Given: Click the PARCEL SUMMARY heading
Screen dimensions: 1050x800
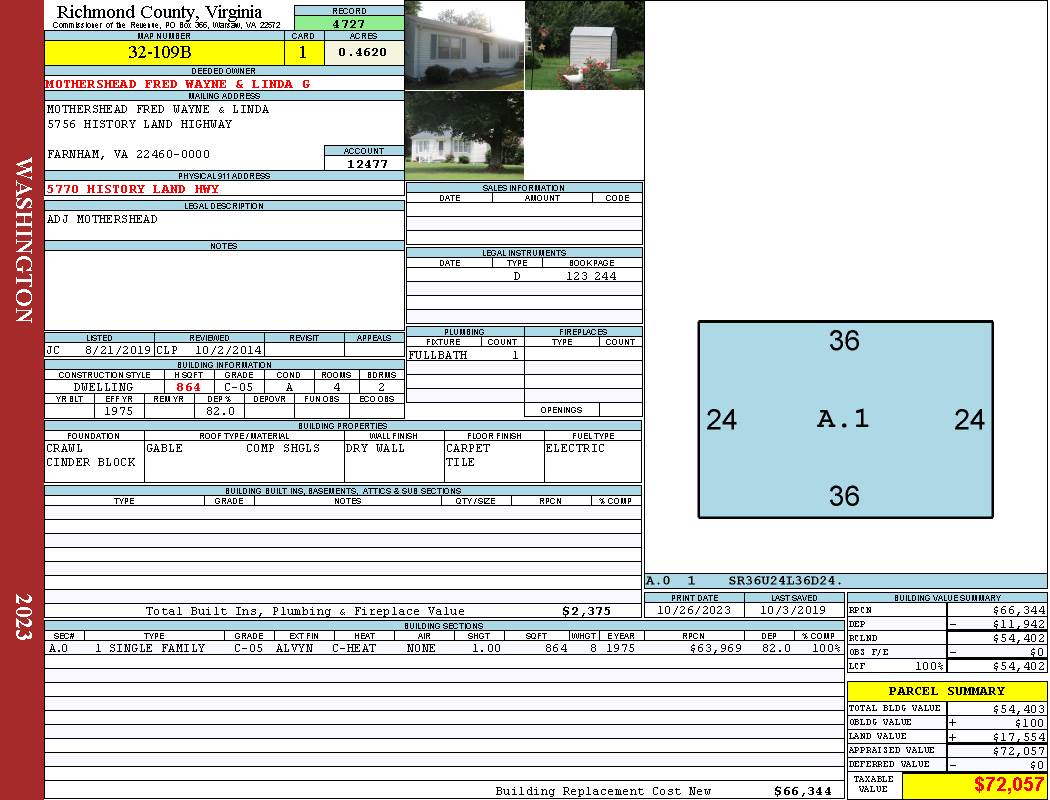Looking at the screenshot, I should 947,691.
